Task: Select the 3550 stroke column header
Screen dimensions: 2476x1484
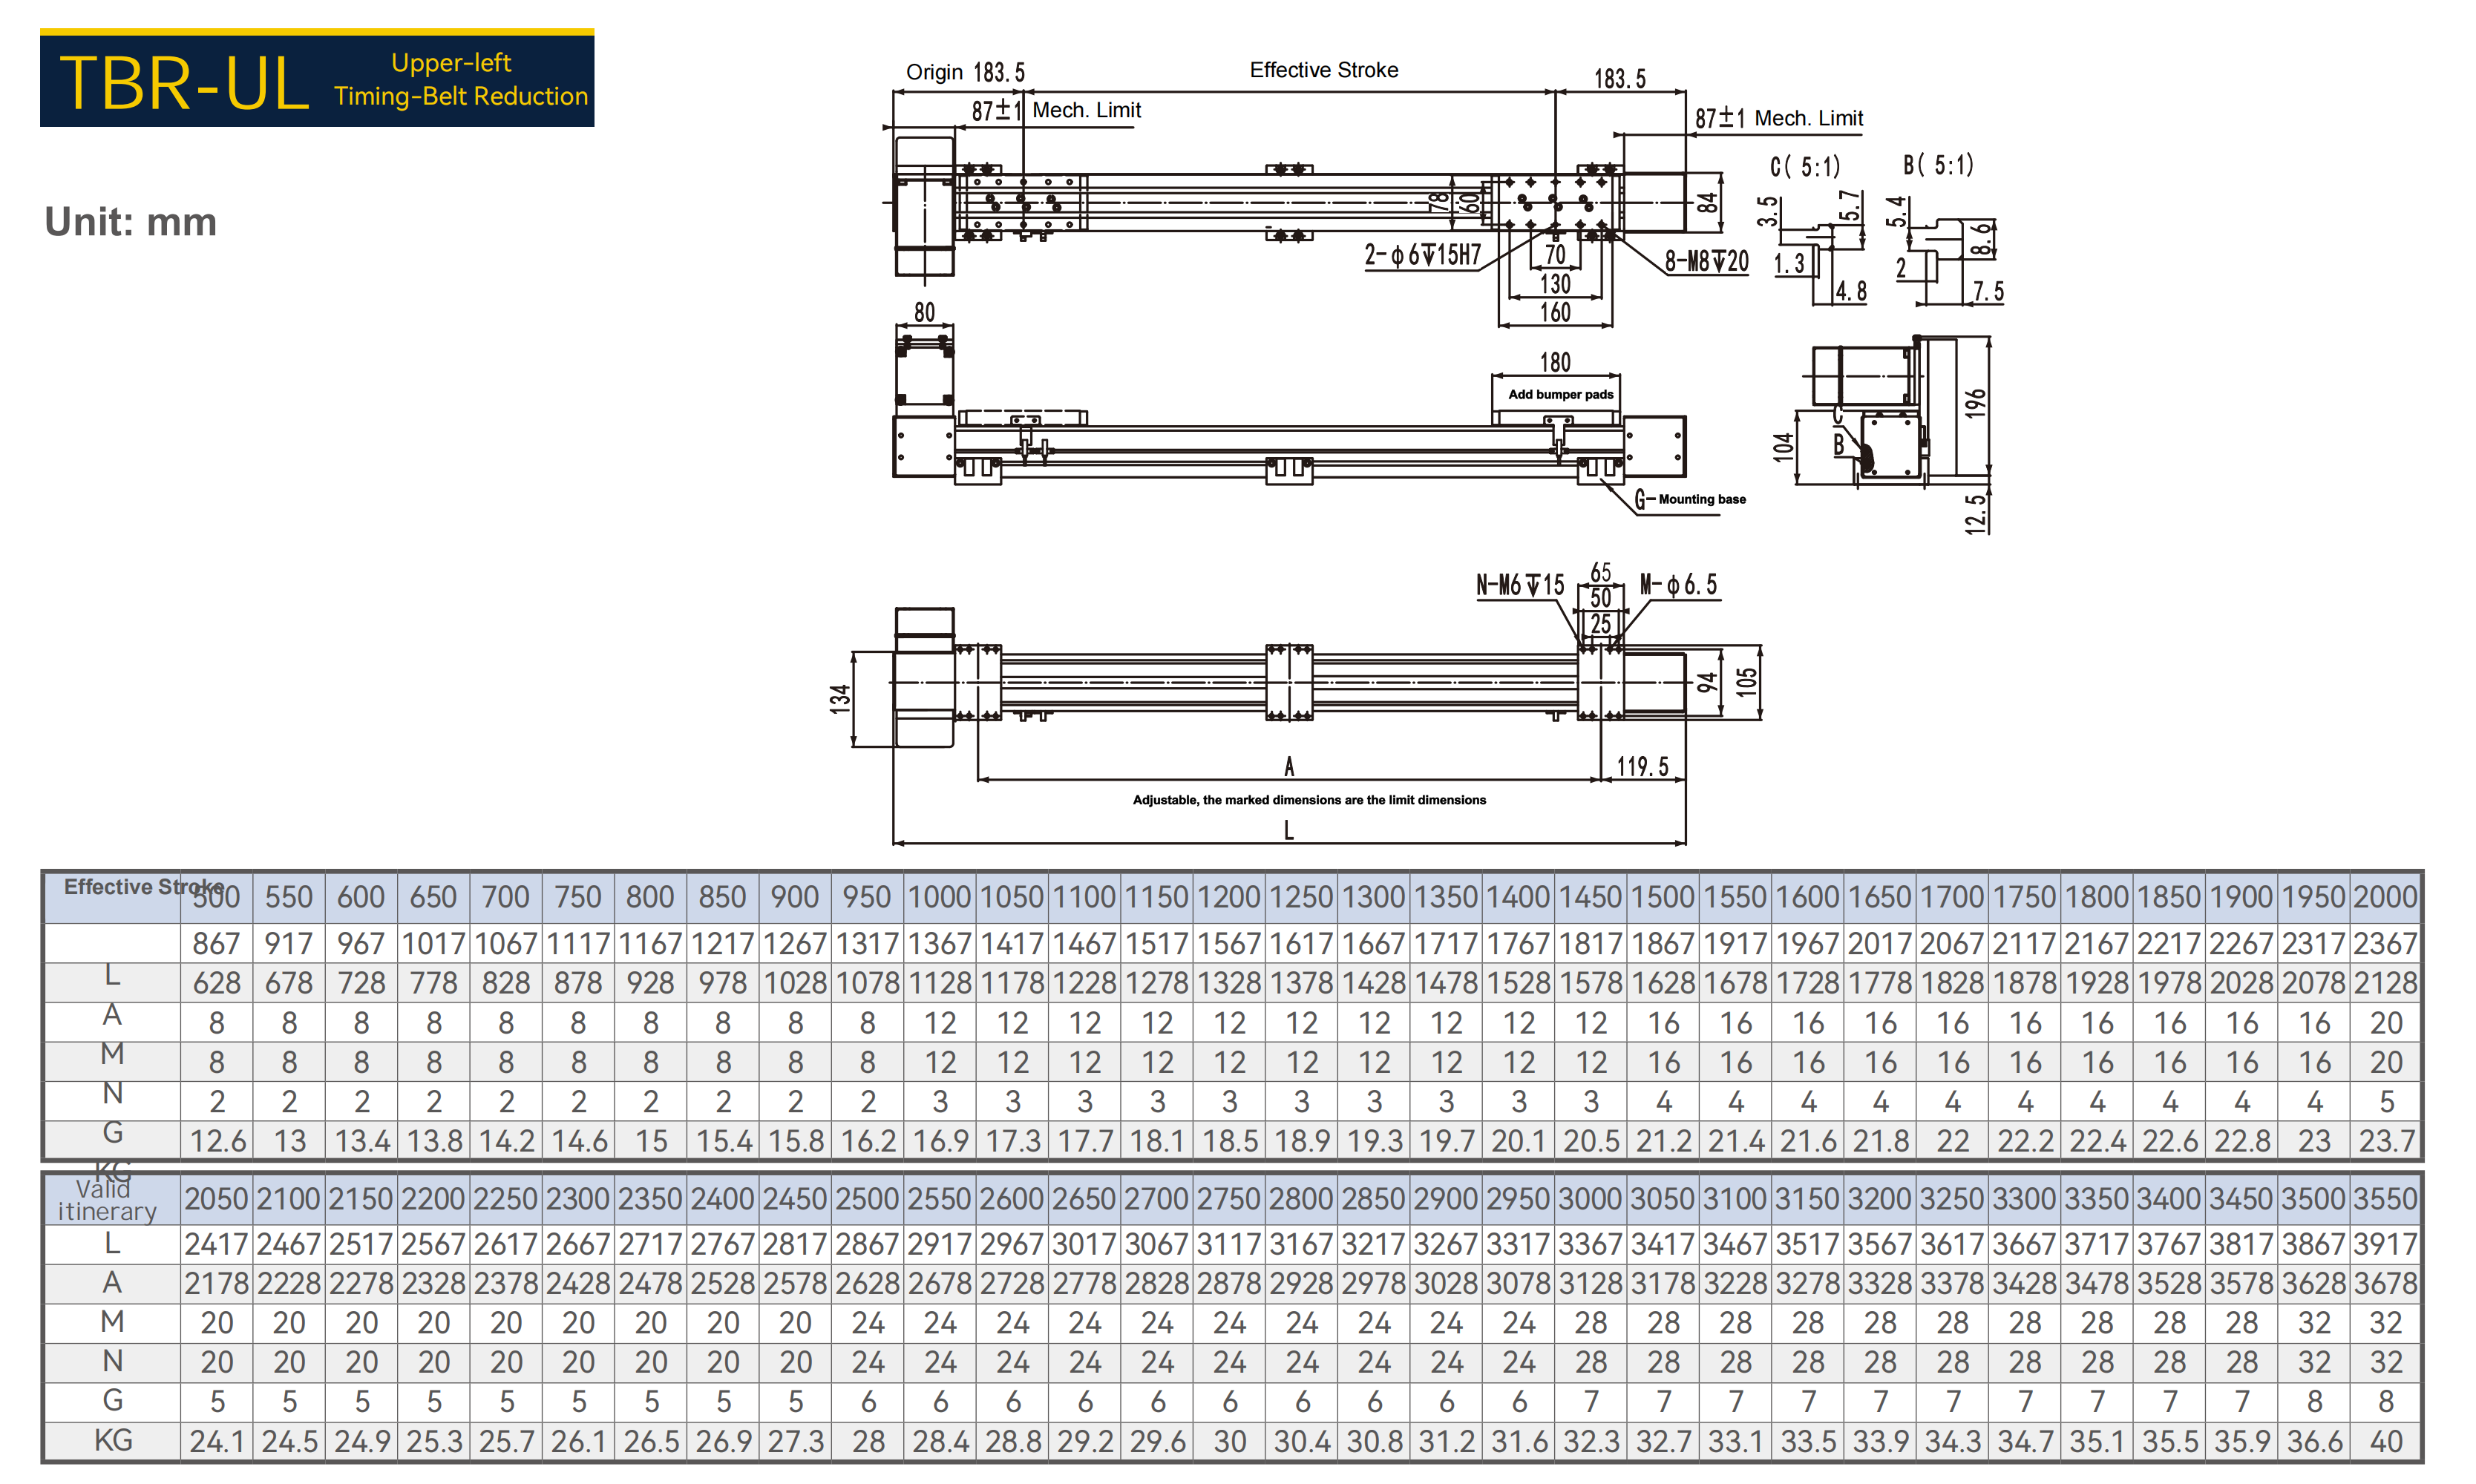Action: click(x=2385, y=1198)
